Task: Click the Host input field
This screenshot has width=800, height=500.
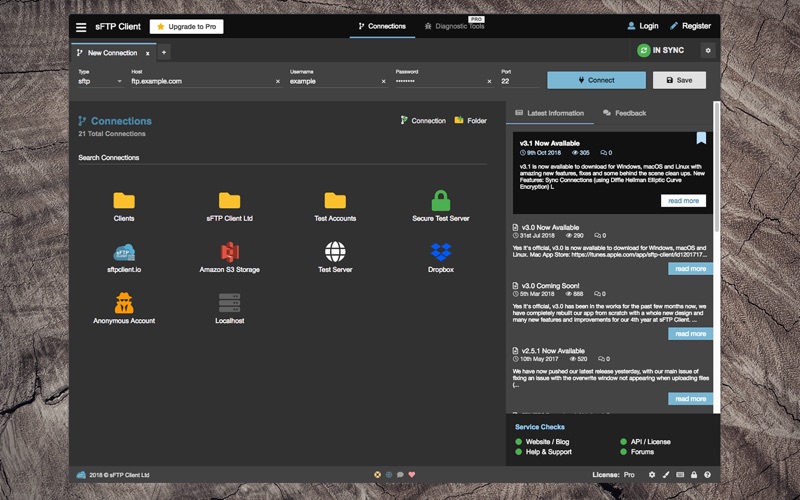Action: click(200, 81)
